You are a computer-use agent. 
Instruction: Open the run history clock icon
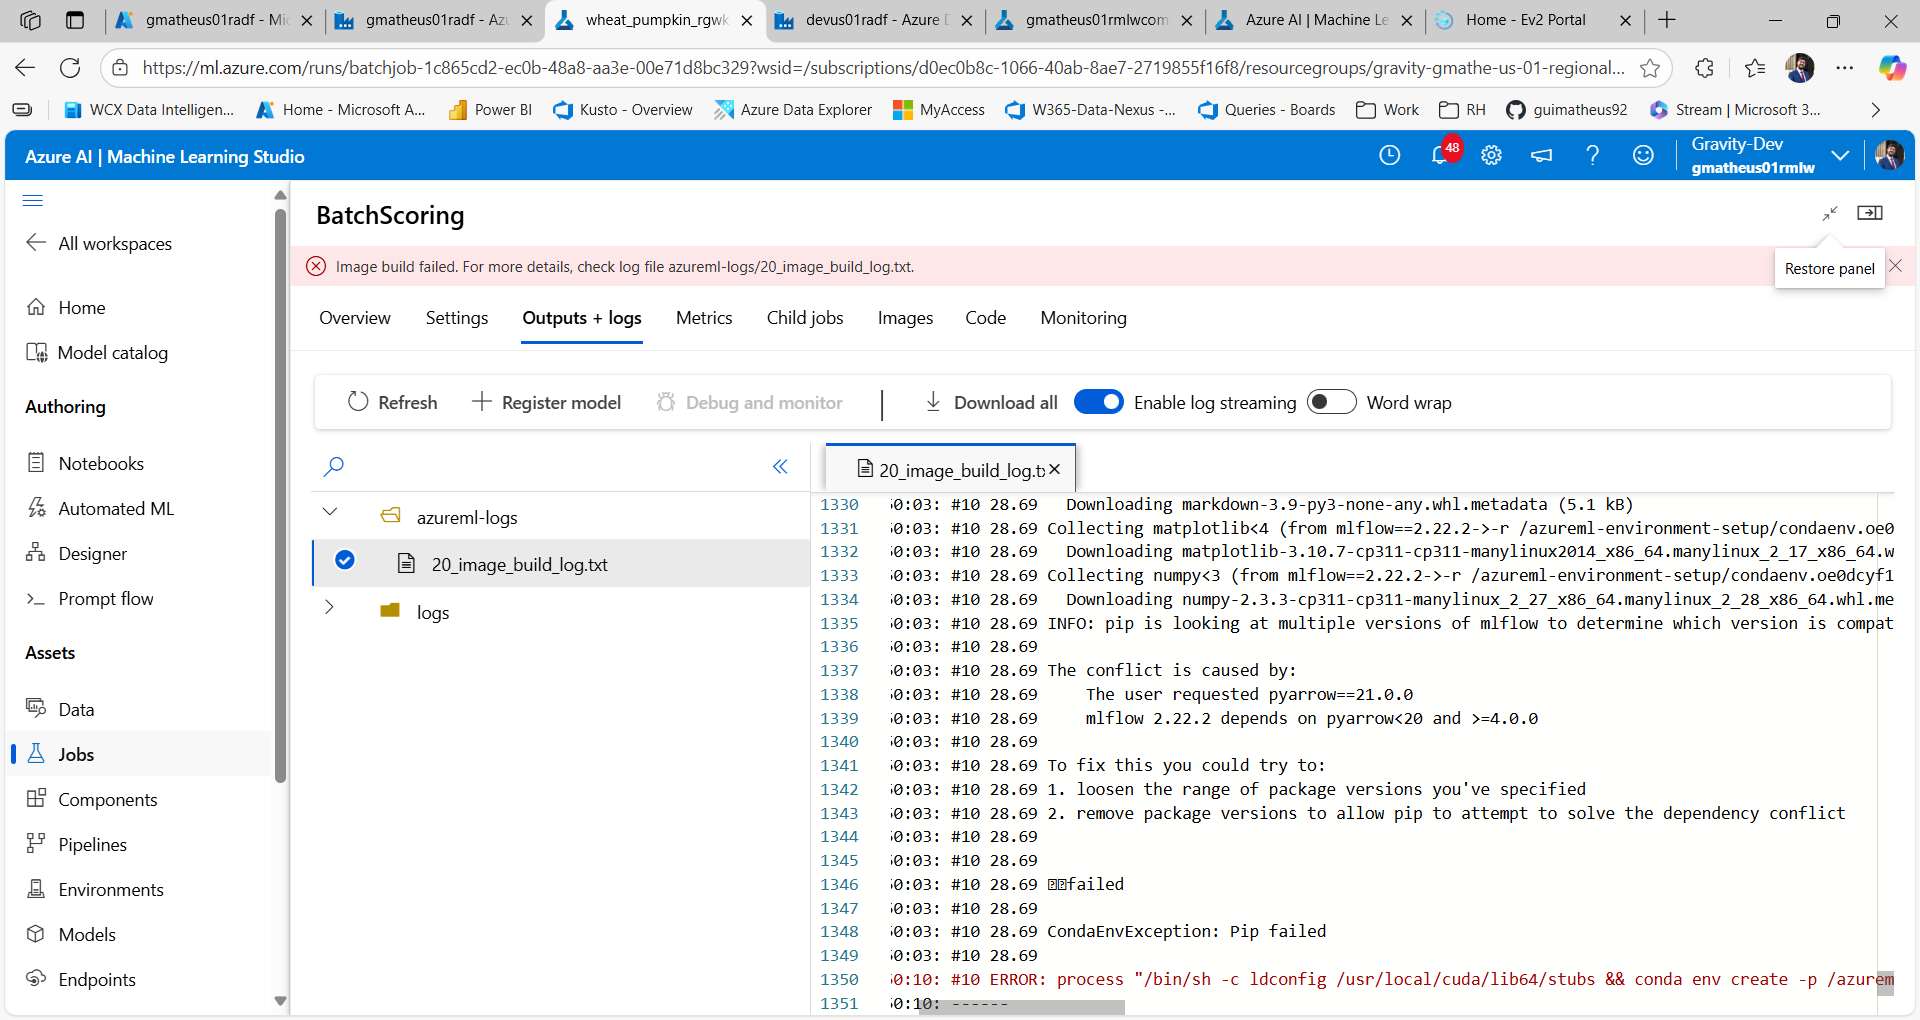1389,155
